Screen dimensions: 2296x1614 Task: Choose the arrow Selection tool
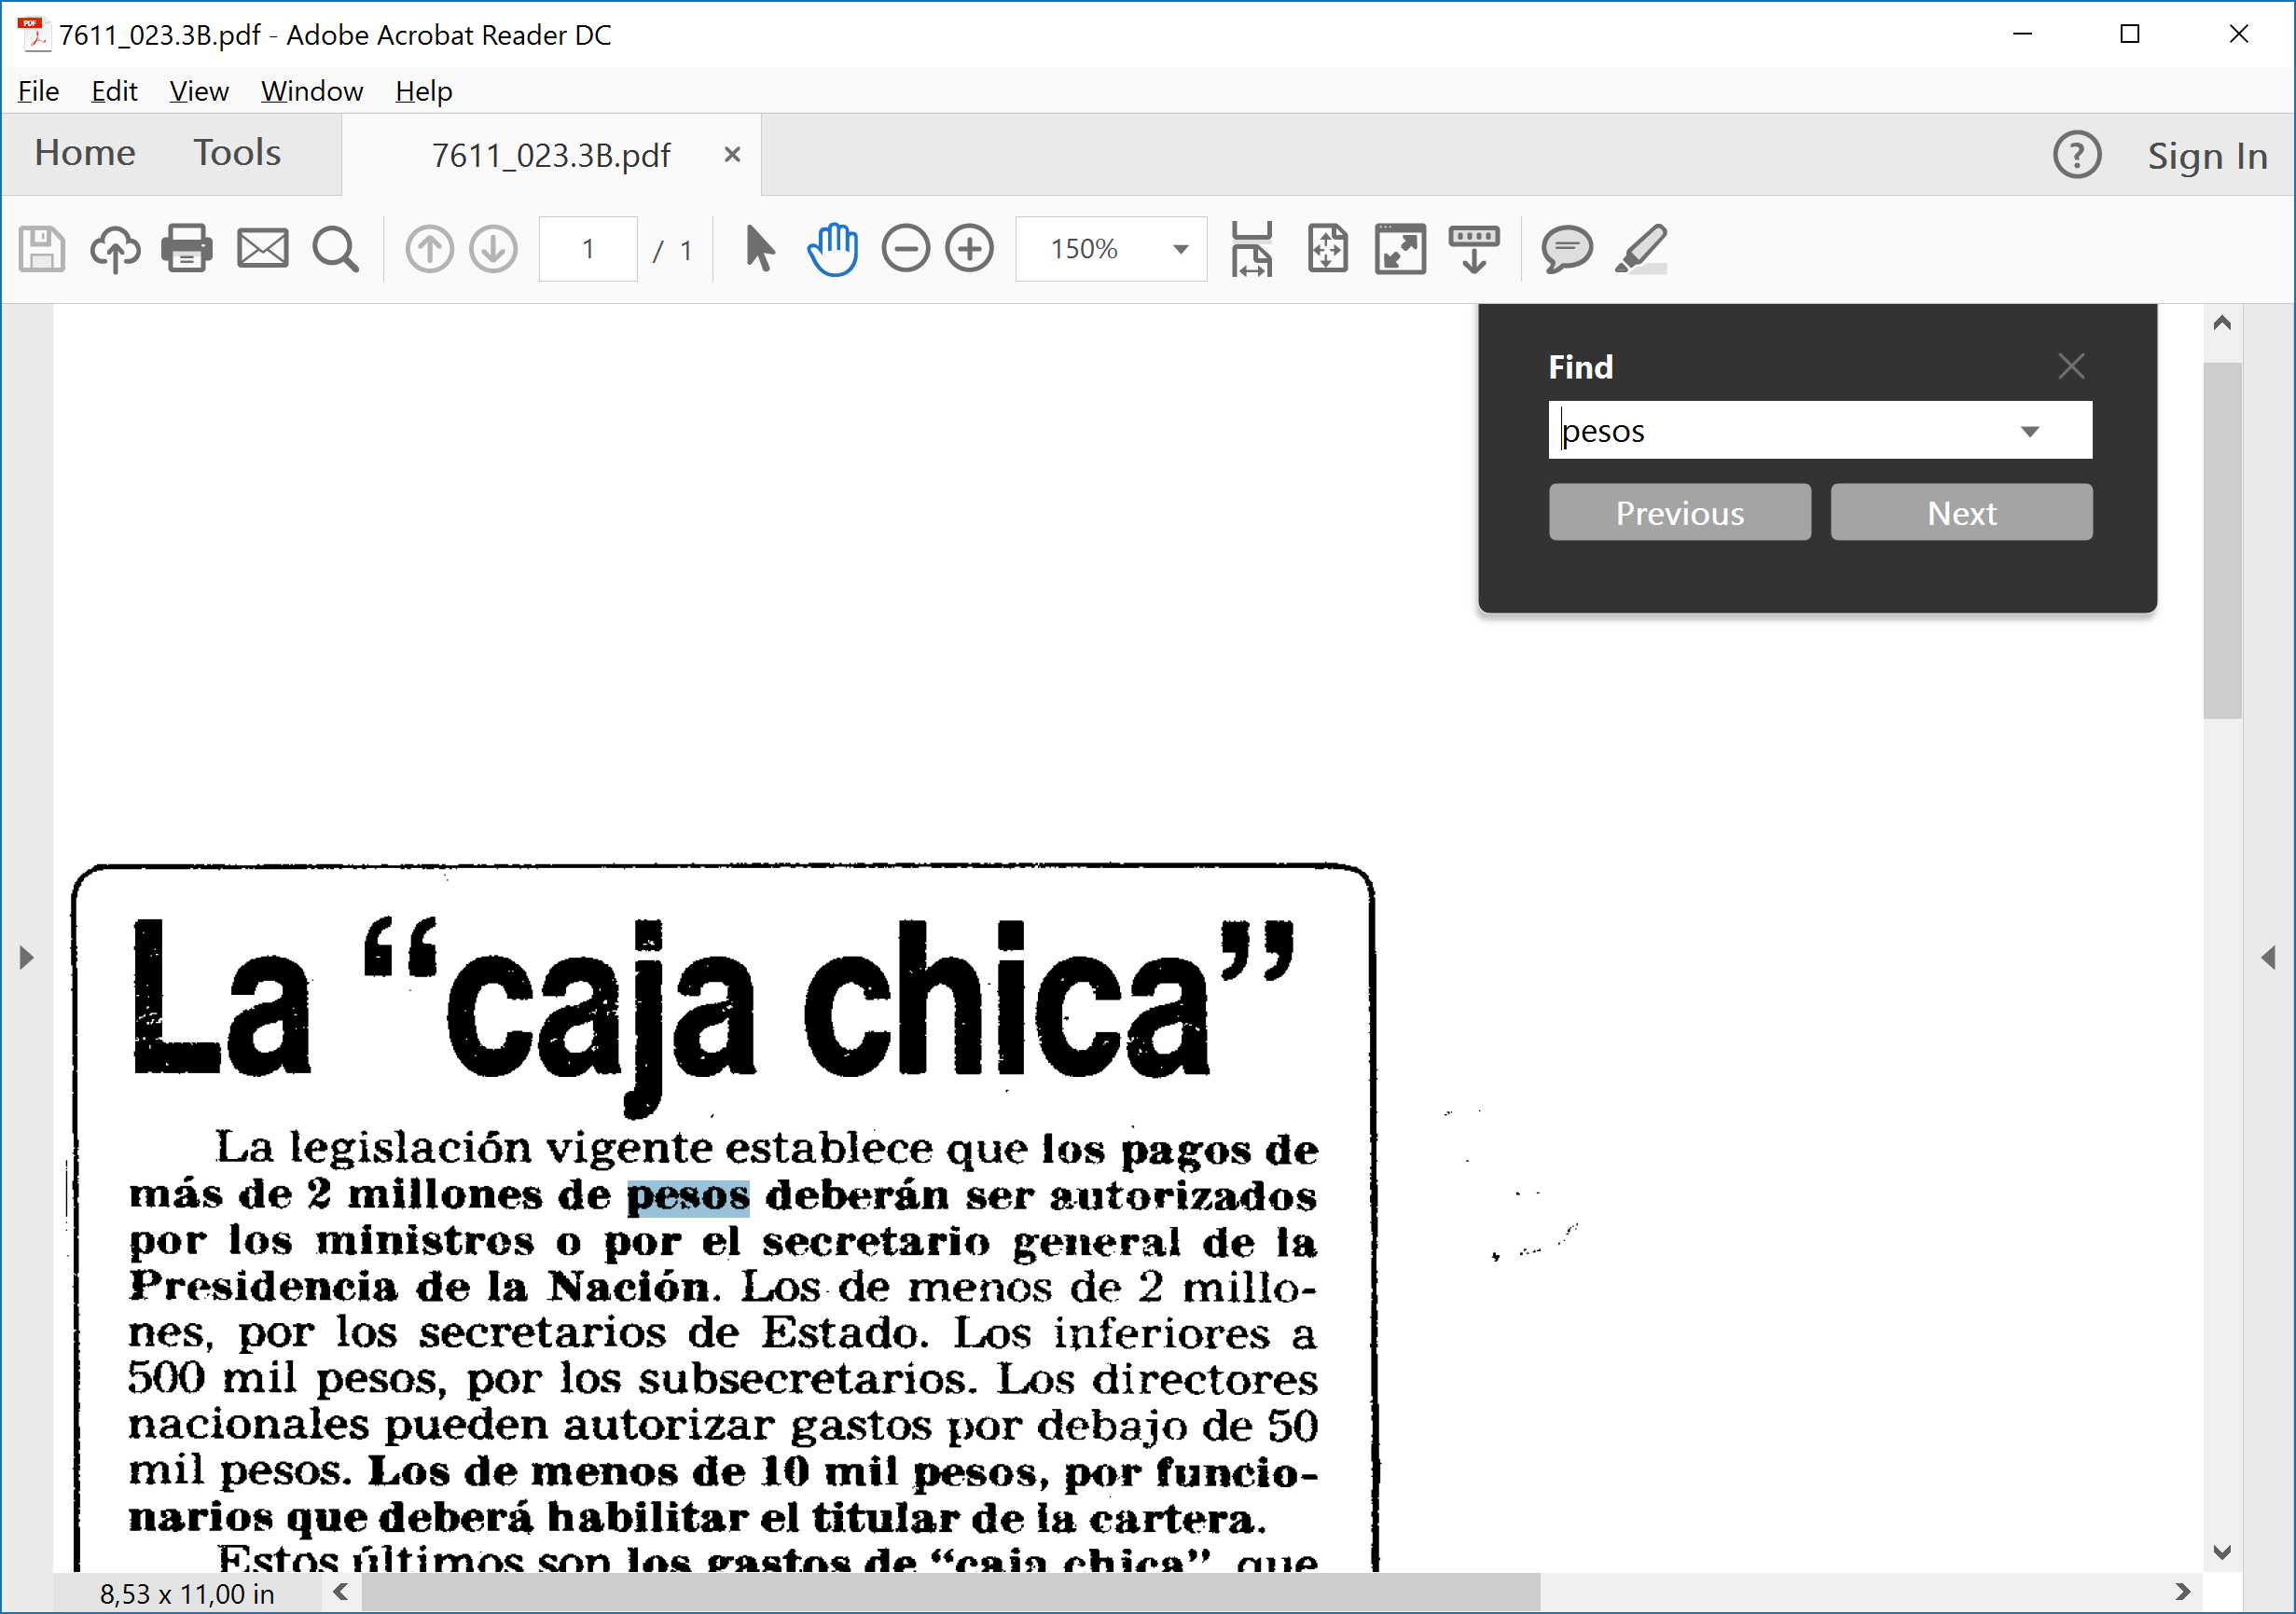click(759, 248)
